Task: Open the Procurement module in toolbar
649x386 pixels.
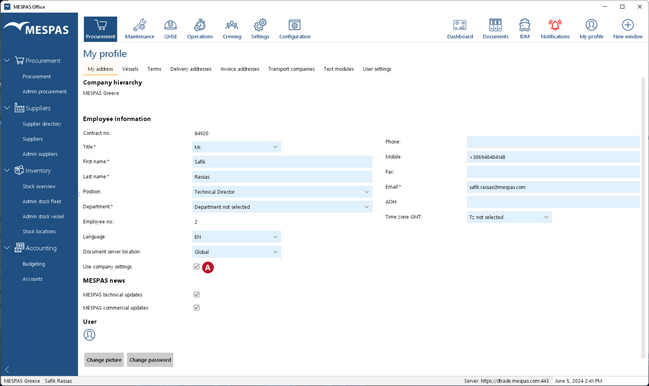Action: click(x=100, y=29)
